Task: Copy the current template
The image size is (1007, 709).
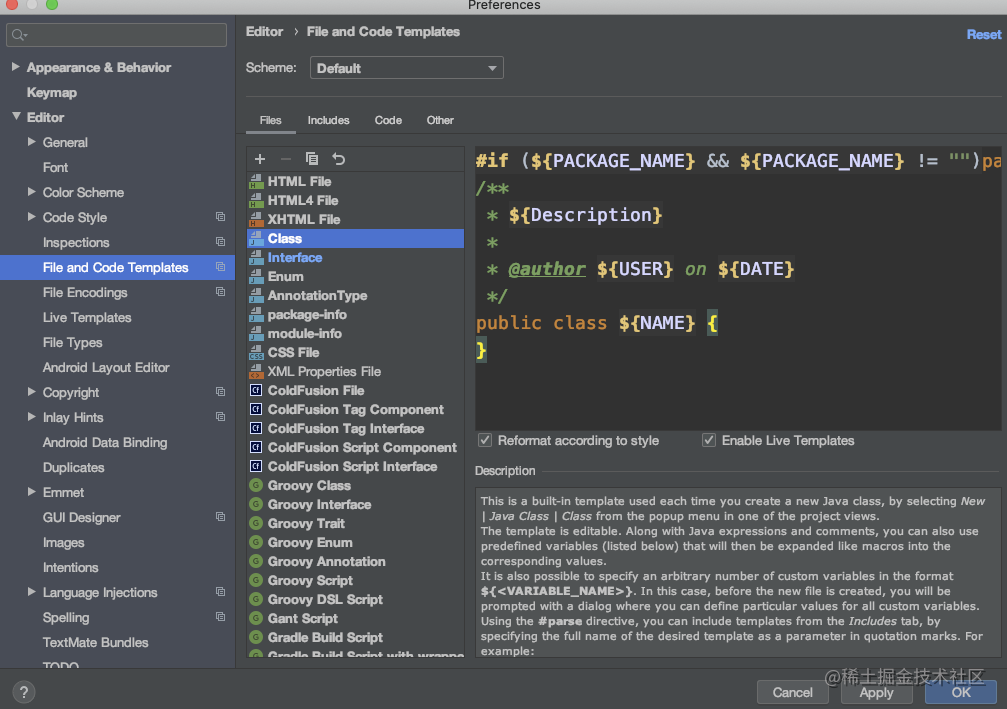Action: coord(310,158)
